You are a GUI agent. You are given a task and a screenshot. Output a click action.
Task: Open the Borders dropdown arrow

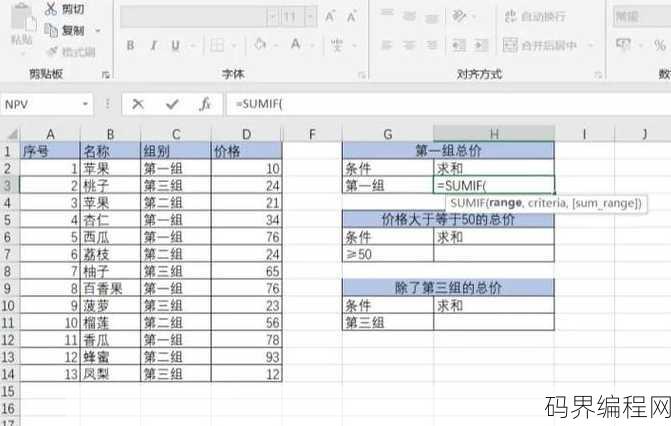234,45
